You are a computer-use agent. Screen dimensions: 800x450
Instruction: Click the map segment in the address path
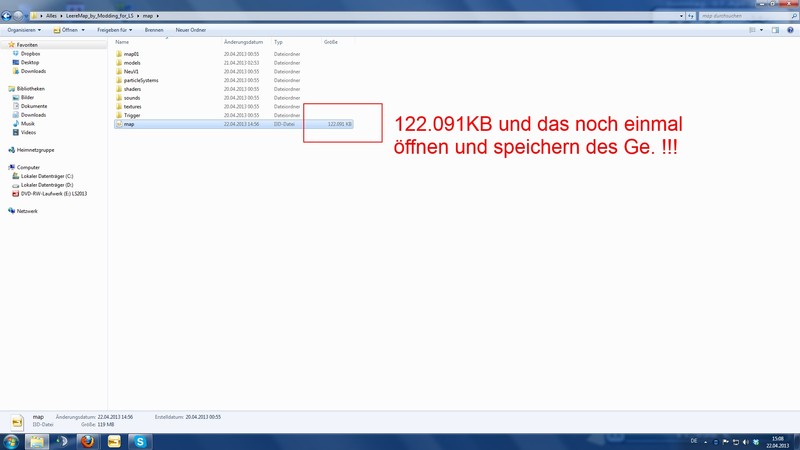[x=147, y=16]
